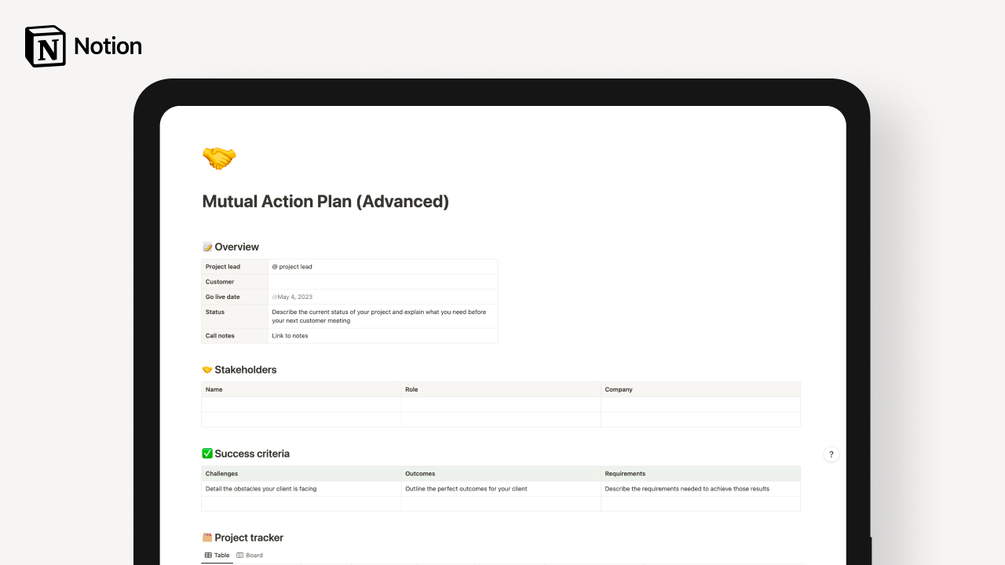Click the Name column header
Screen dimensions: 1005x565
tap(301, 389)
